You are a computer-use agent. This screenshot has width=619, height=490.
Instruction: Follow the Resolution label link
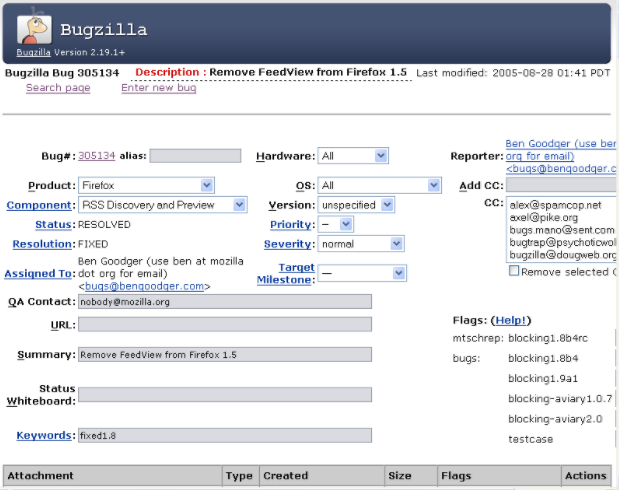(42, 244)
